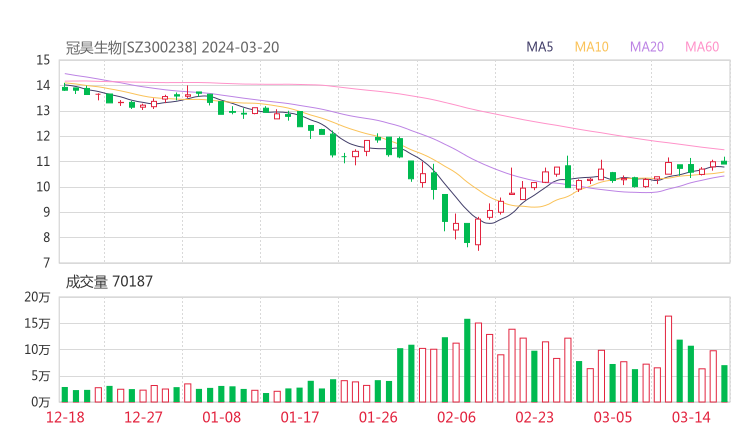Image resolution: width=740 pixels, height=440 pixels.
Task: Click the price axis value 7
Action: tap(46, 263)
